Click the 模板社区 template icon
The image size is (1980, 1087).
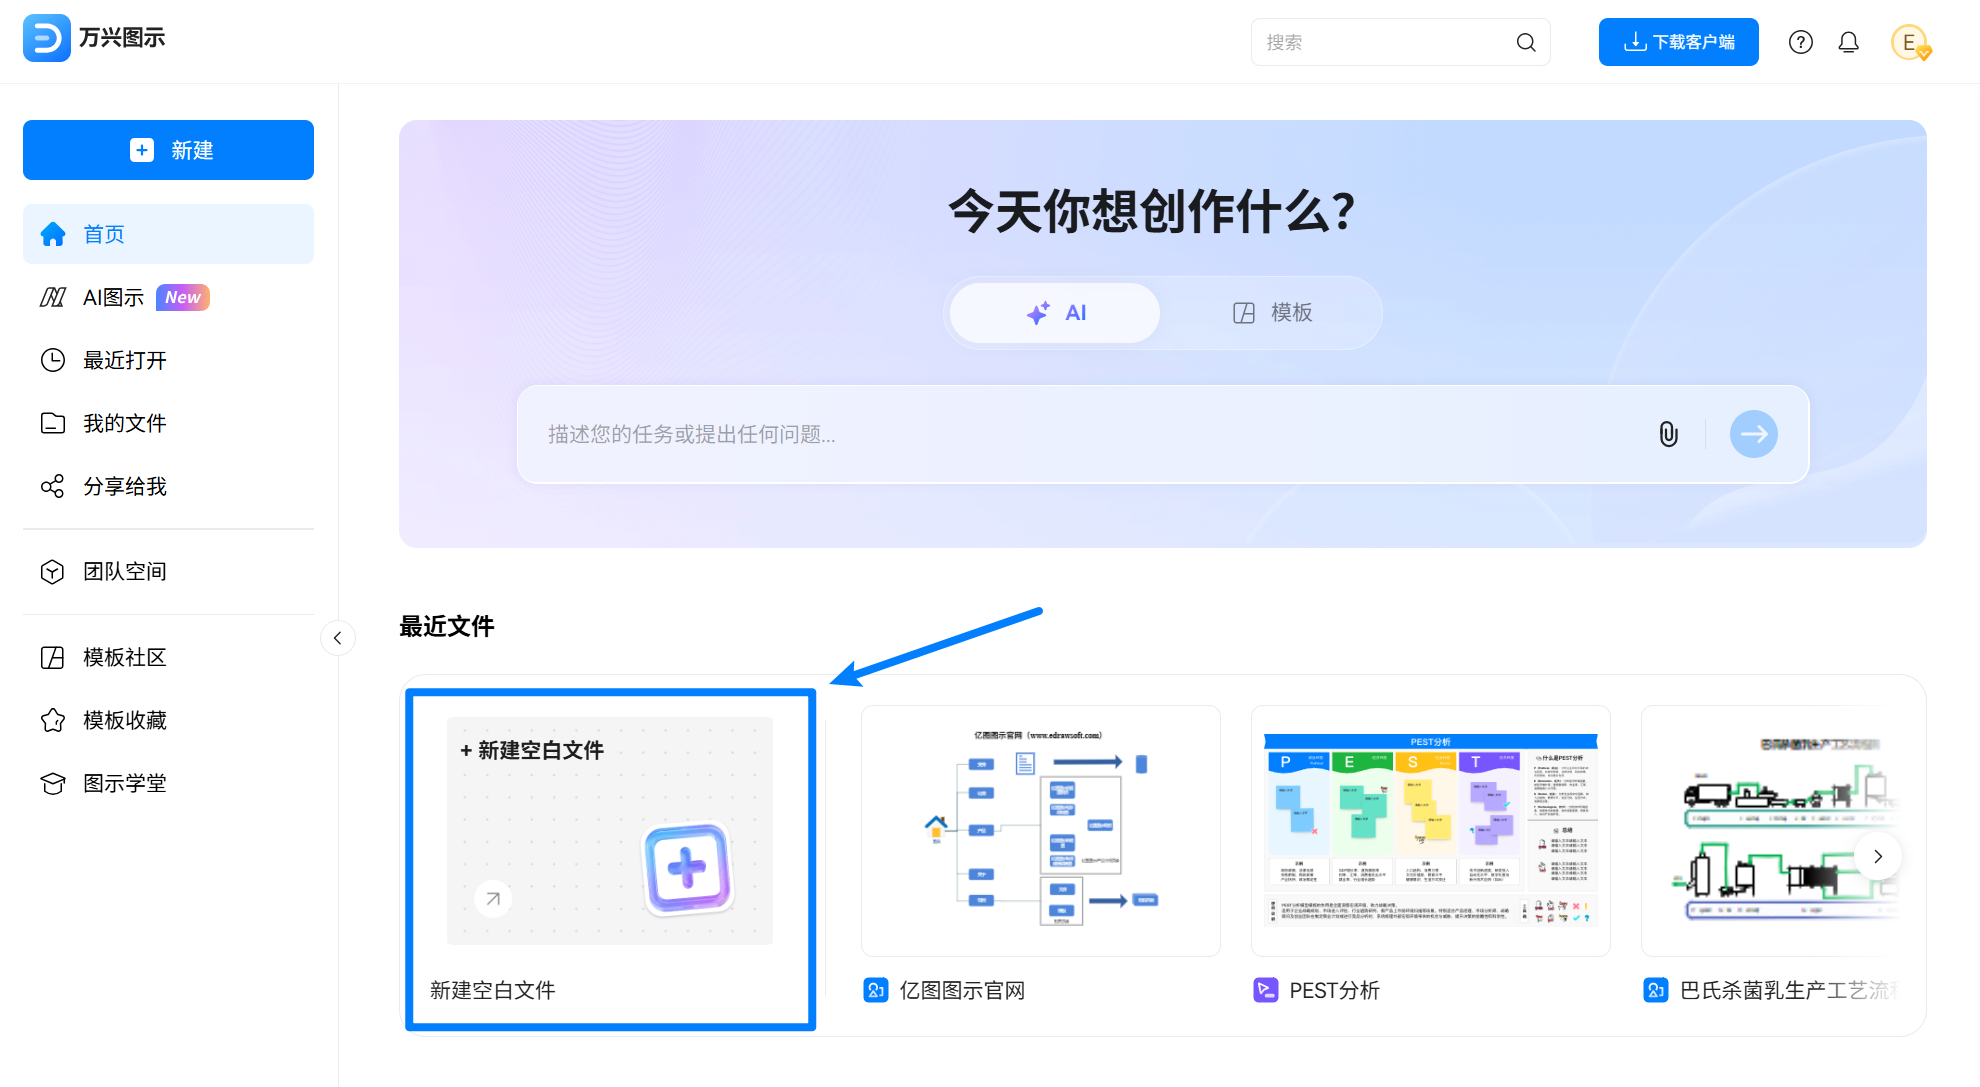click(x=52, y=657)
